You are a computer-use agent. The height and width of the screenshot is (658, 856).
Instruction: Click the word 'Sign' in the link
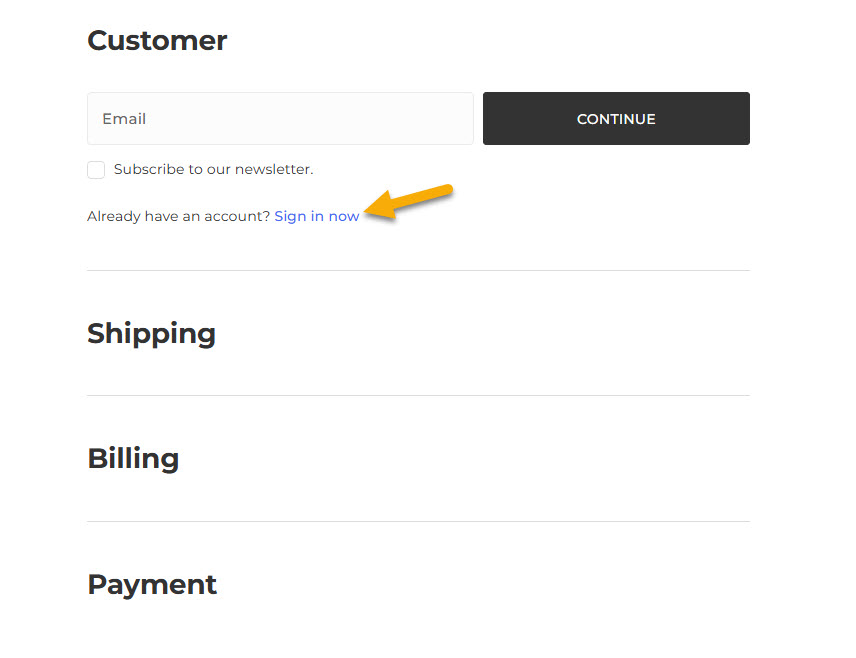tap(290, 216)
